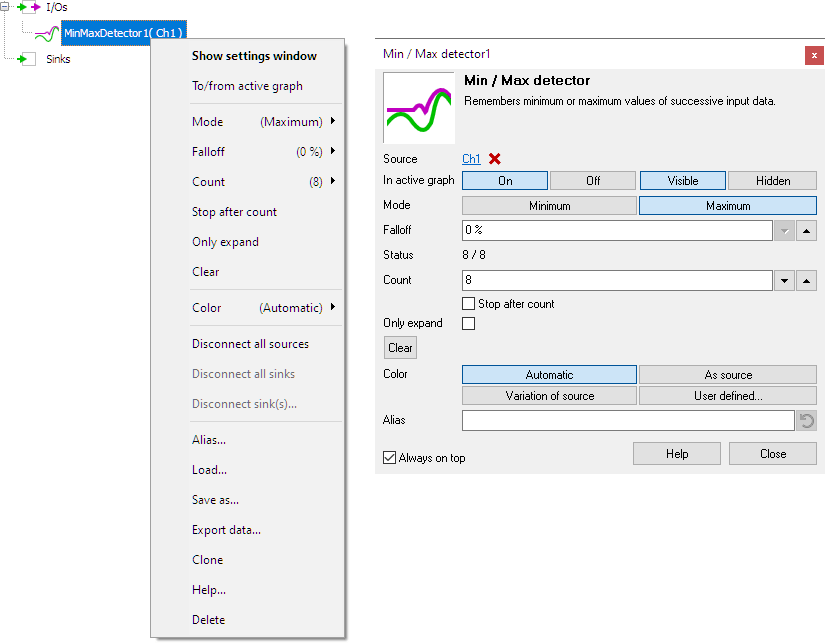Open the Count dropdown list

click(784, 280)
